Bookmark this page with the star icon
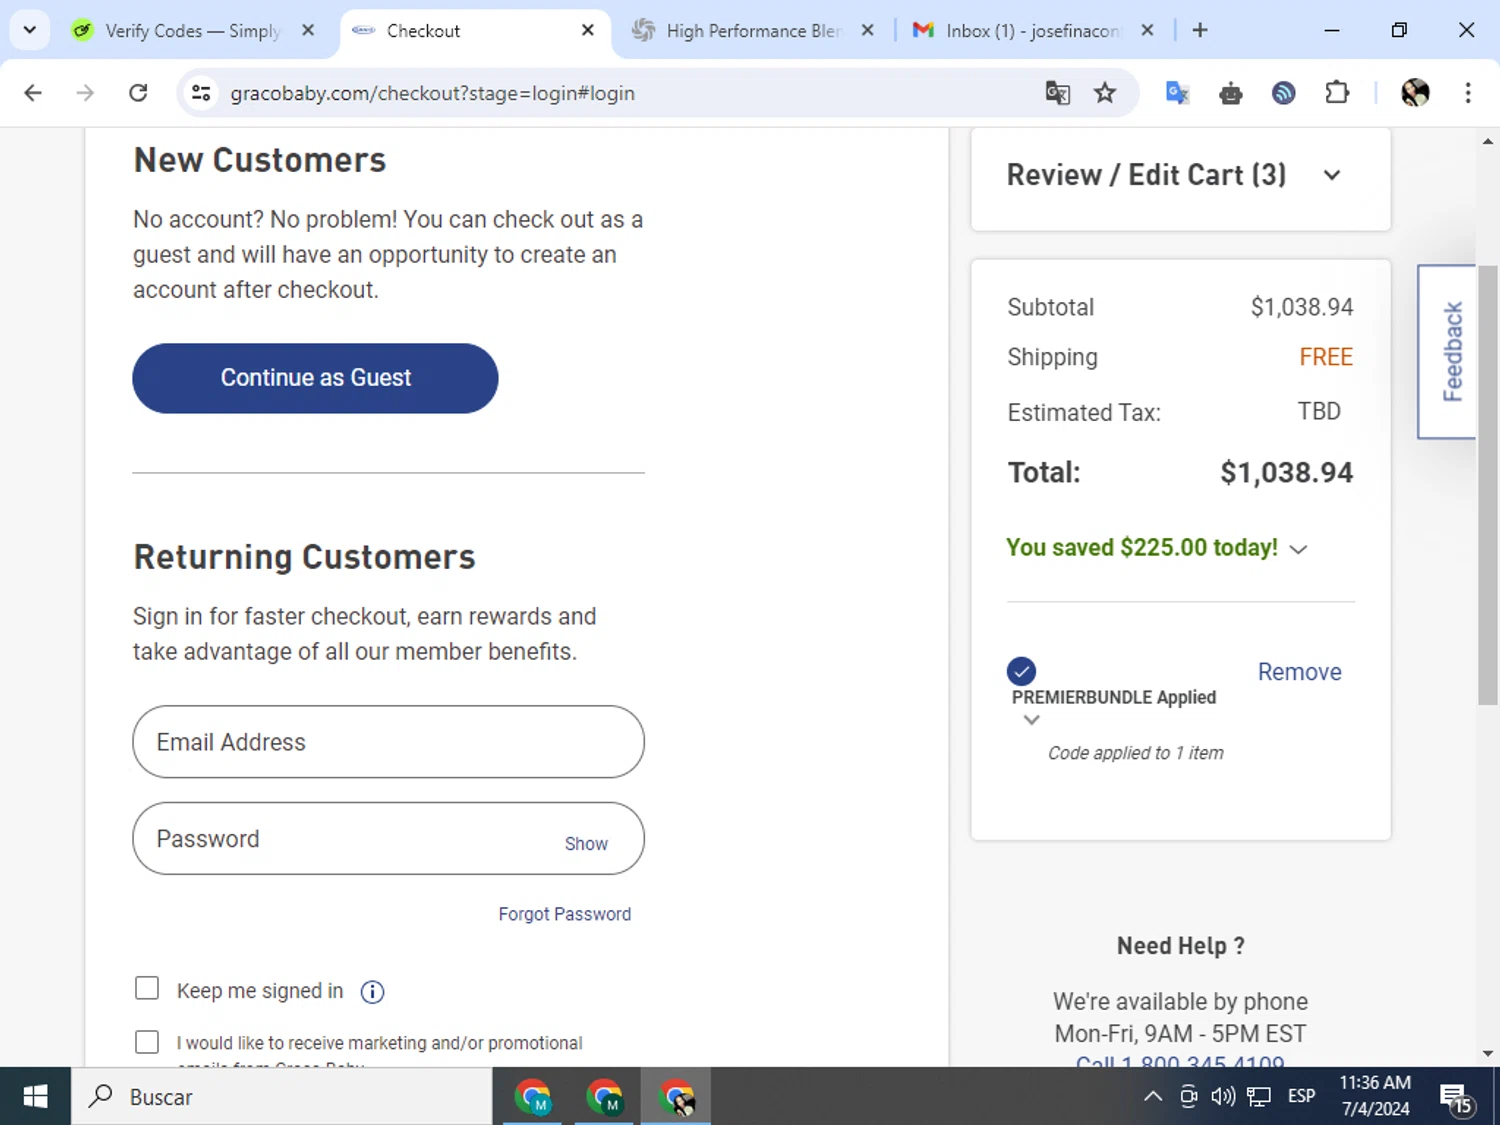The height and width of the screenshot is (1125, 1500). (x=1104, y=93)
